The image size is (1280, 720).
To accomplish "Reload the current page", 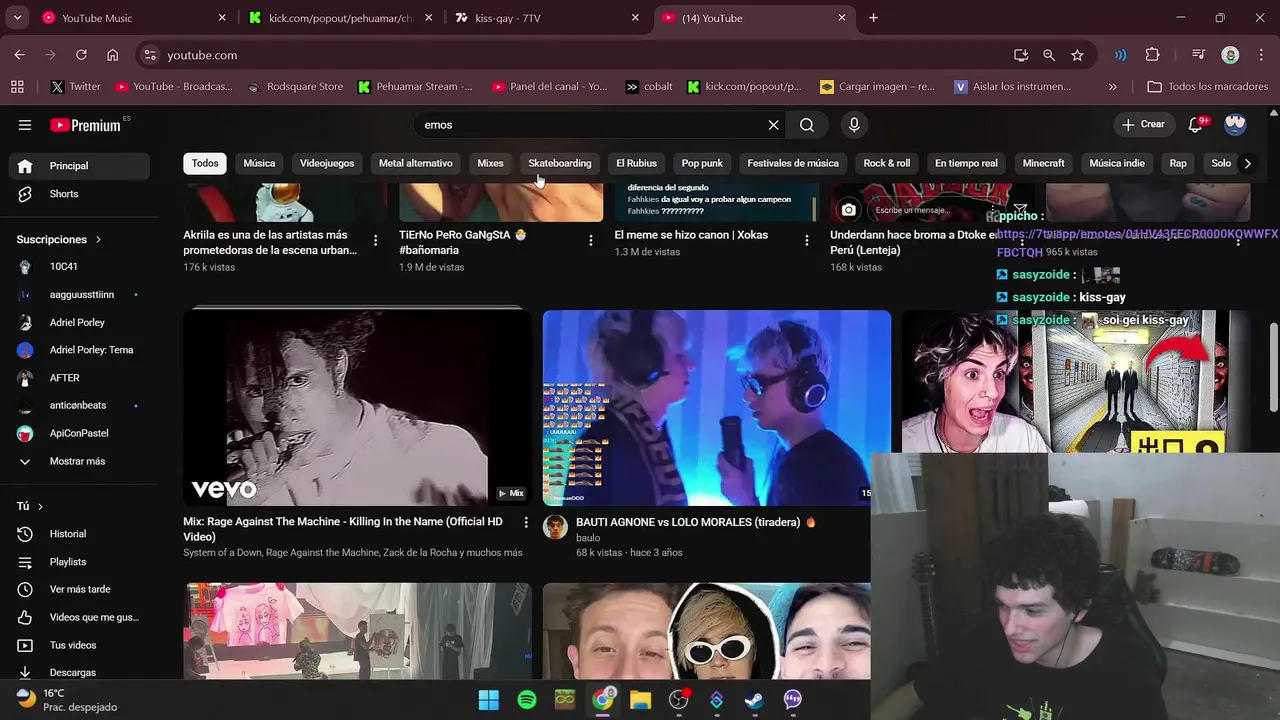I will coord(81,55).
